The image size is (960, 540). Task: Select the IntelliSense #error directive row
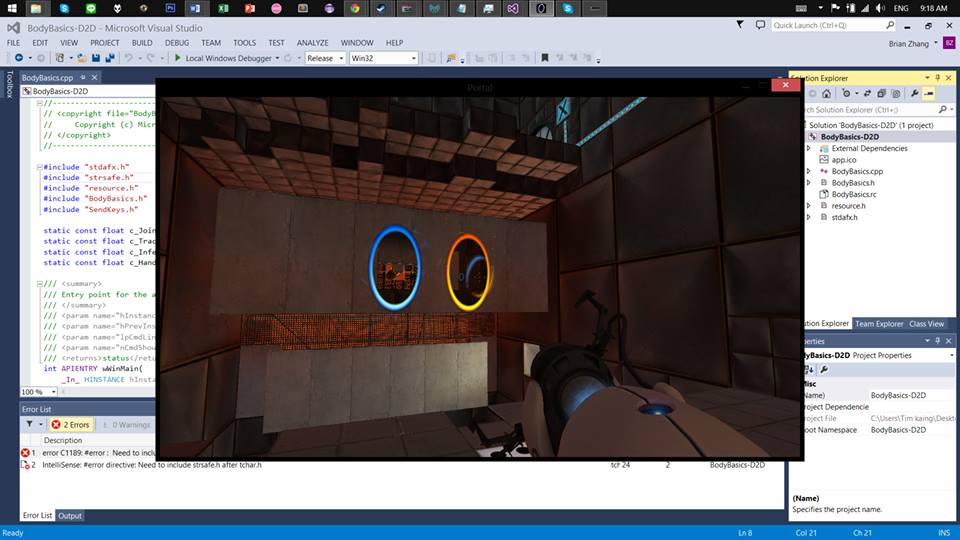(x=402, y=465)
